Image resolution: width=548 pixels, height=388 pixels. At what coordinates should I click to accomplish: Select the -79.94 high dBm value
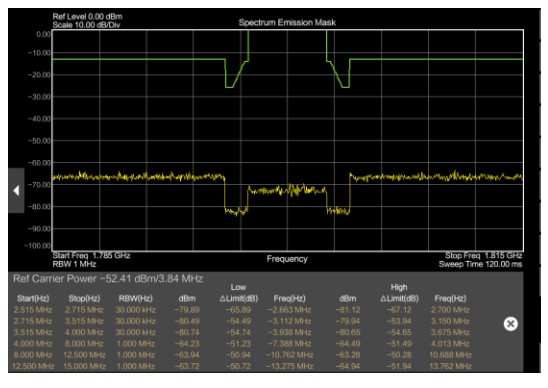(348, 321)
